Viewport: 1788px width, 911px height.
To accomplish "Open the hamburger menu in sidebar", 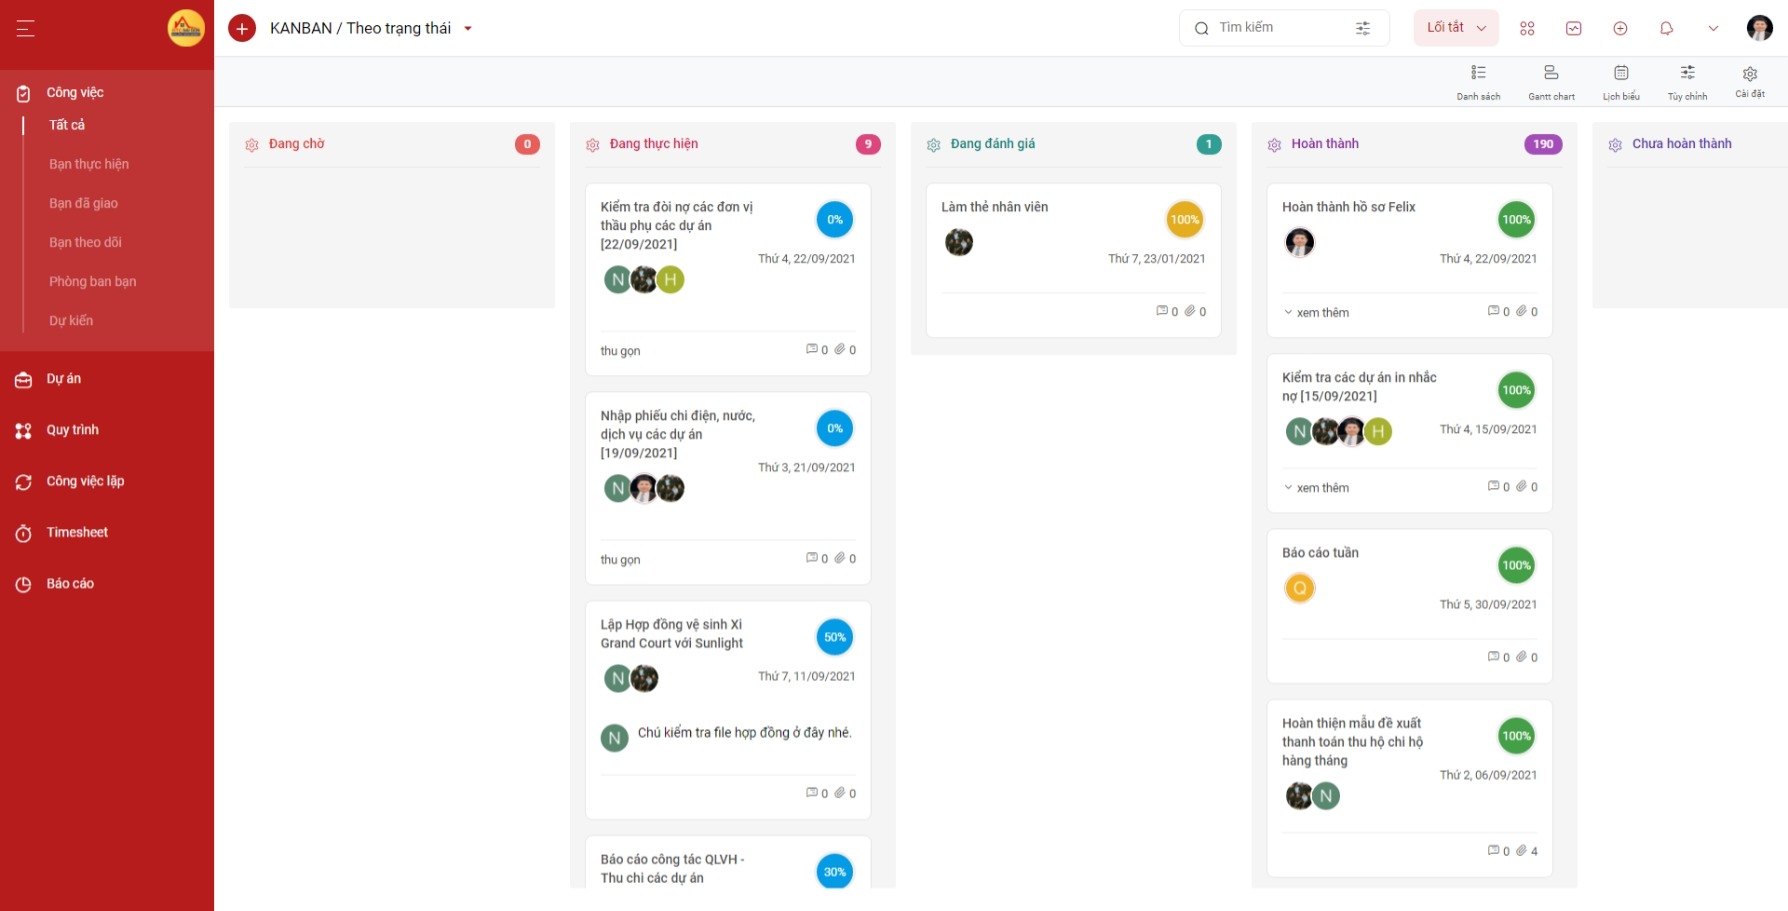I will click(x=26, y=28).
